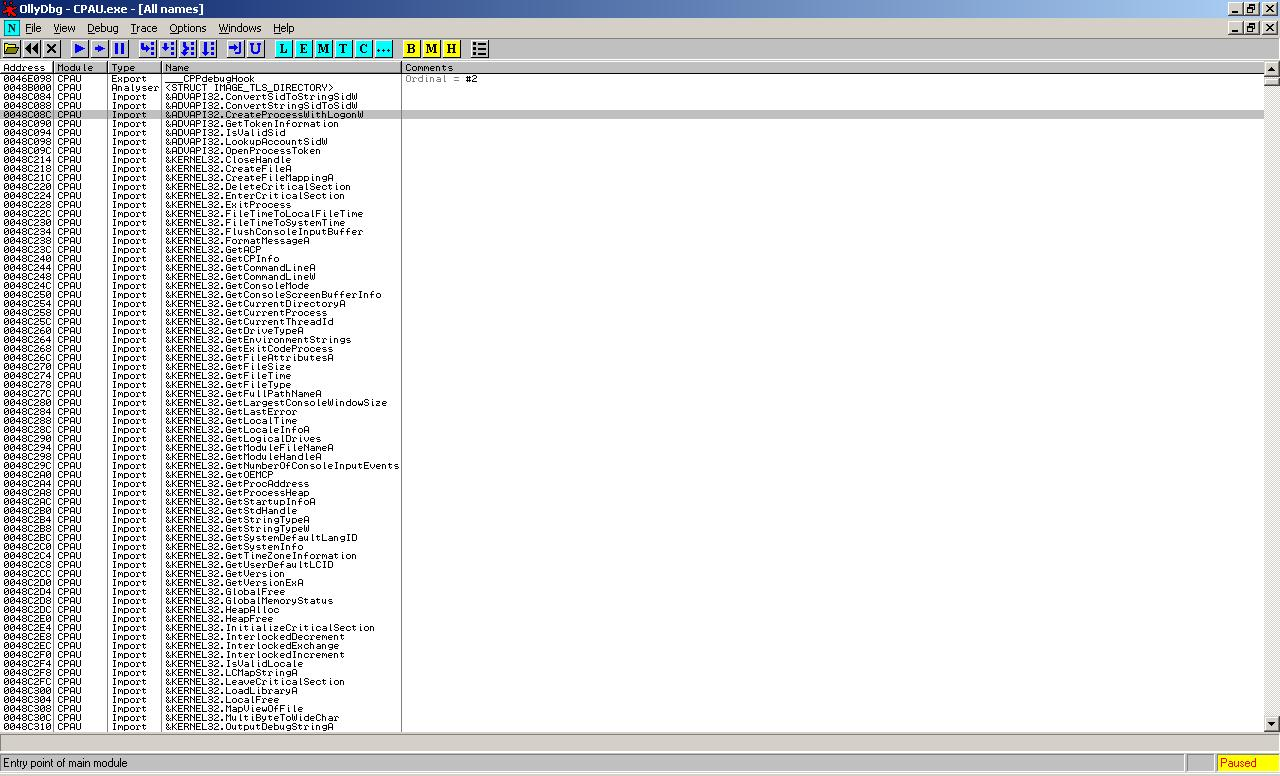This screenshot has height=776, width=1280.
Task: Select KERNEL32.CreateFileMappingA row
Action: [632, 178]
